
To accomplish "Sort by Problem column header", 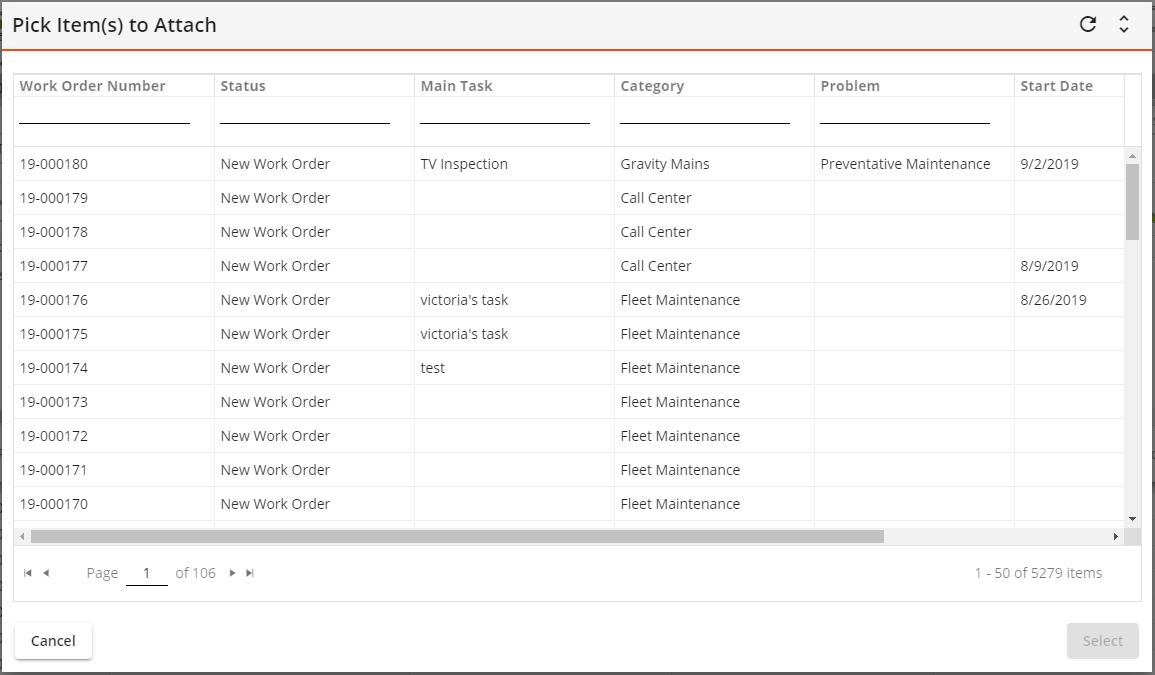I will 850,85.
